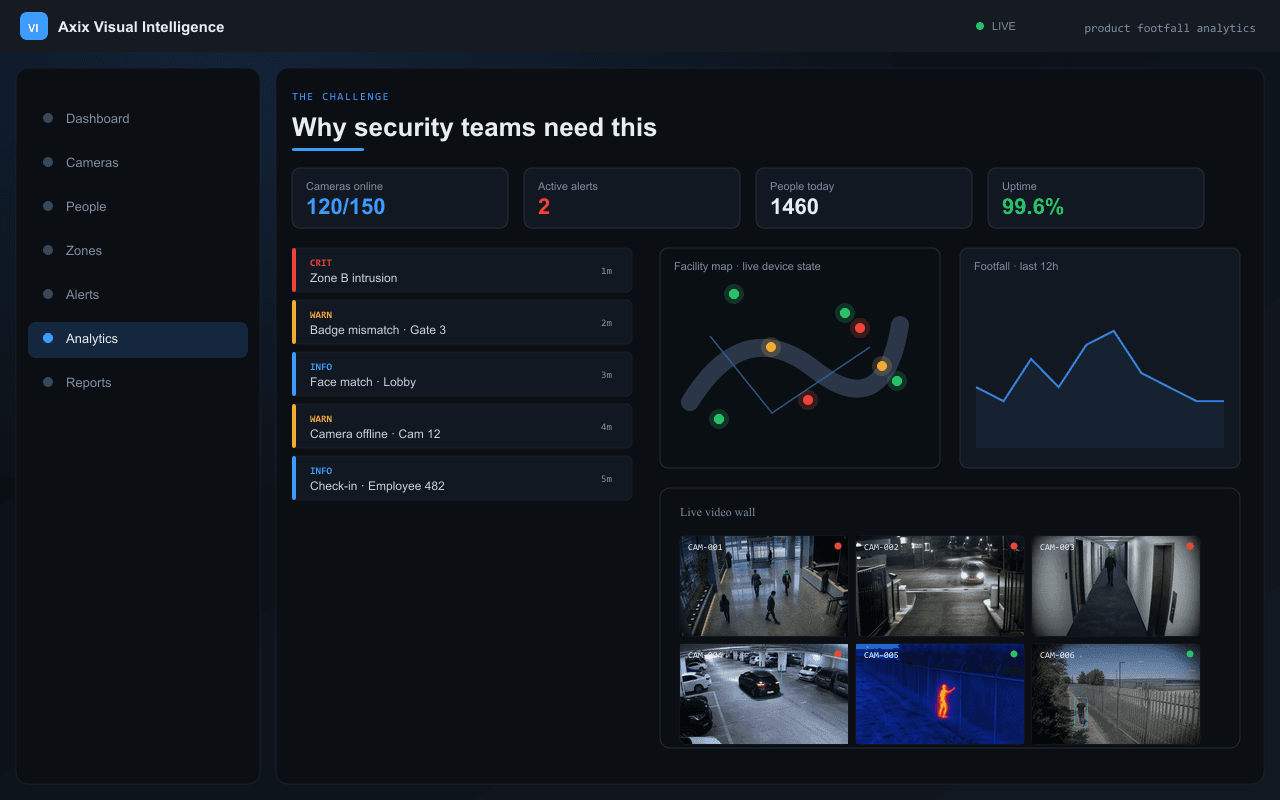Click the green LIVE status dot
Viewport: 1280px width, 800px height.
click(980, 26)
